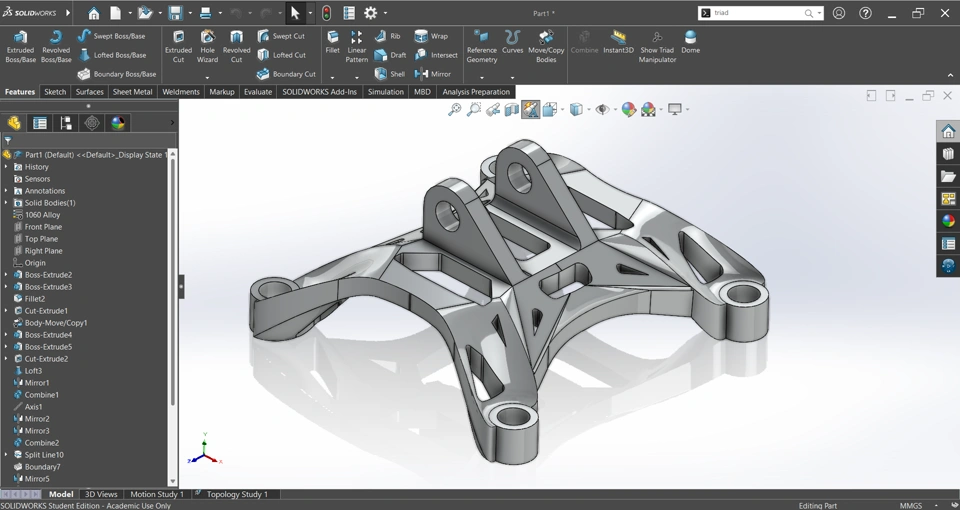This screenshot has width=960, height=510.
Task: Choose the Swept Cut tool
Action: (281, 36)
